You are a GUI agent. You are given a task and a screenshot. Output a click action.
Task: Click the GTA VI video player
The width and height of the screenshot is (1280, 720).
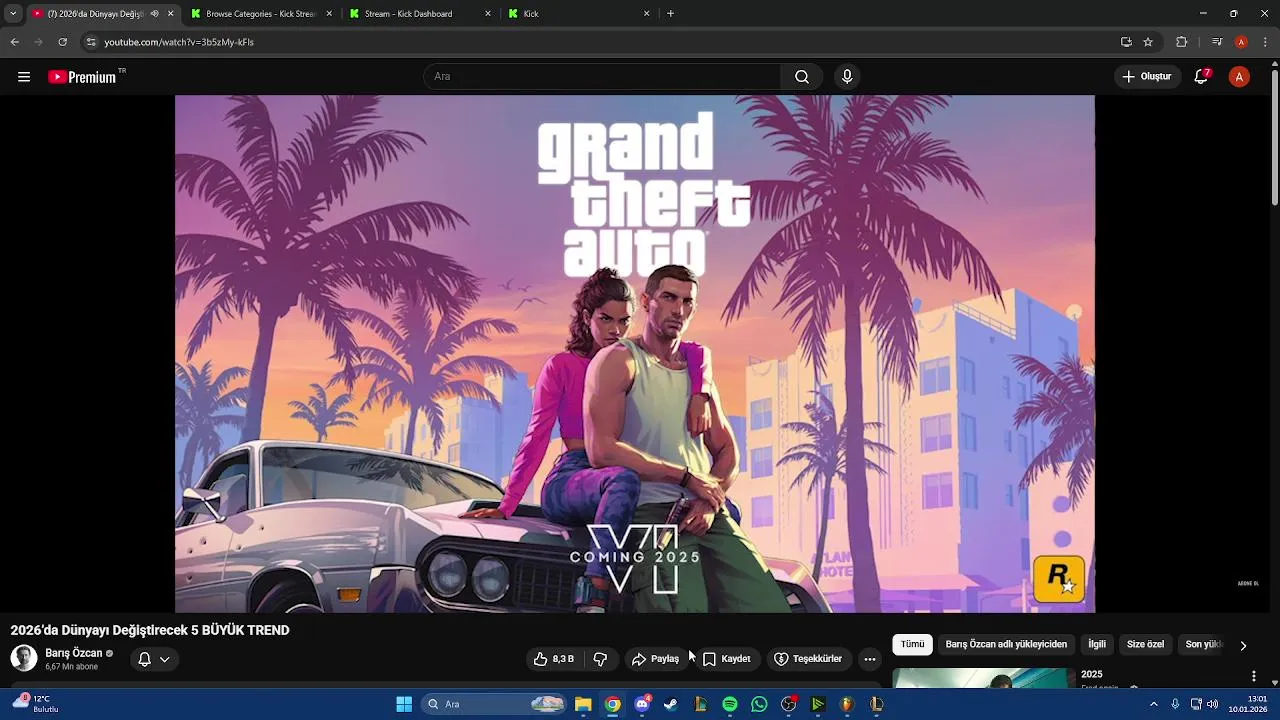point(635,354)
